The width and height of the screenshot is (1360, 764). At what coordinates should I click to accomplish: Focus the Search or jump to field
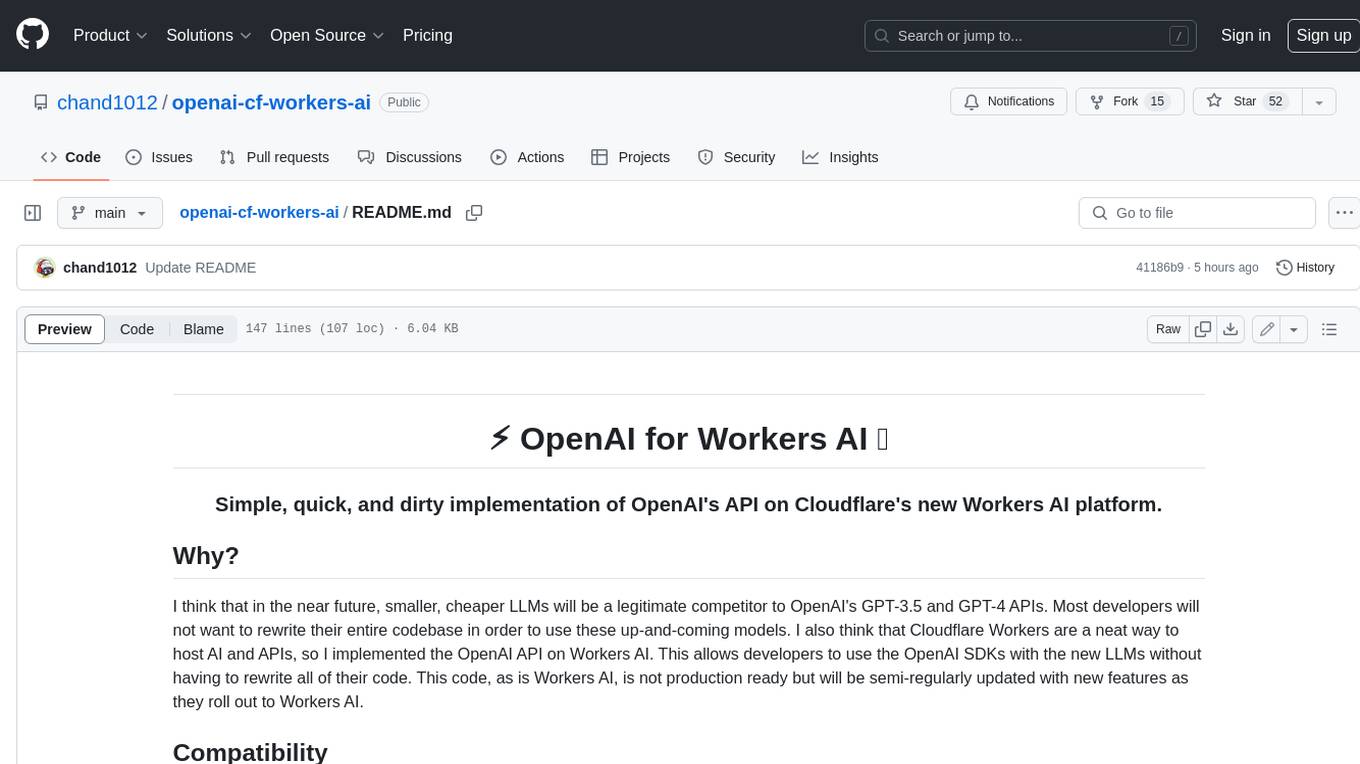tap(1032, 36)
